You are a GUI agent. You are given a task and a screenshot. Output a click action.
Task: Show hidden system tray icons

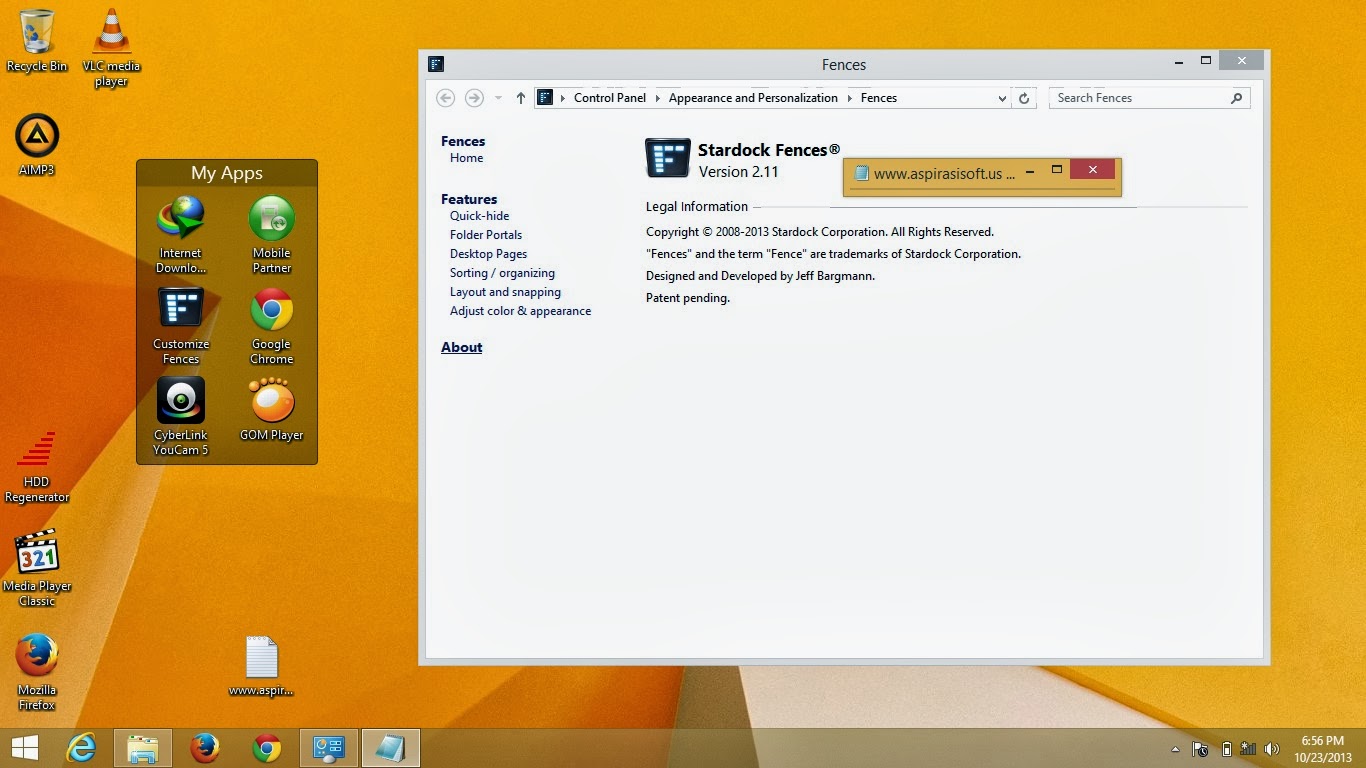(x=1175, y=749)
